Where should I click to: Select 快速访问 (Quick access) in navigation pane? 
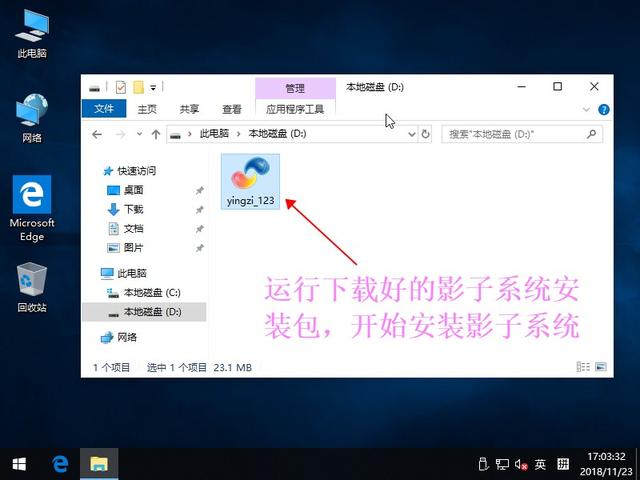pyautogui.click(x=136, y=171)
